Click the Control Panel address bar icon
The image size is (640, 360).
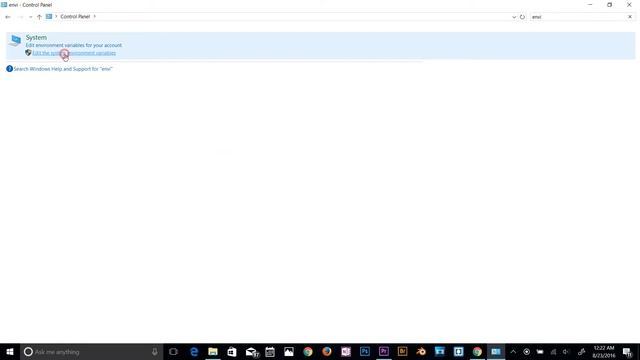49,16
